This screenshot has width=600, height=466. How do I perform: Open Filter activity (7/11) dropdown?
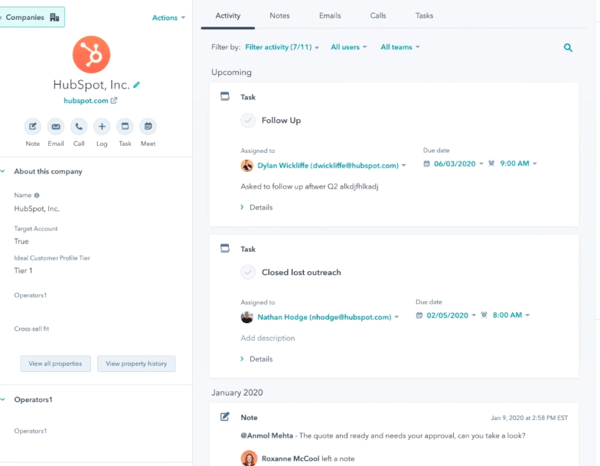coord(282,47)
